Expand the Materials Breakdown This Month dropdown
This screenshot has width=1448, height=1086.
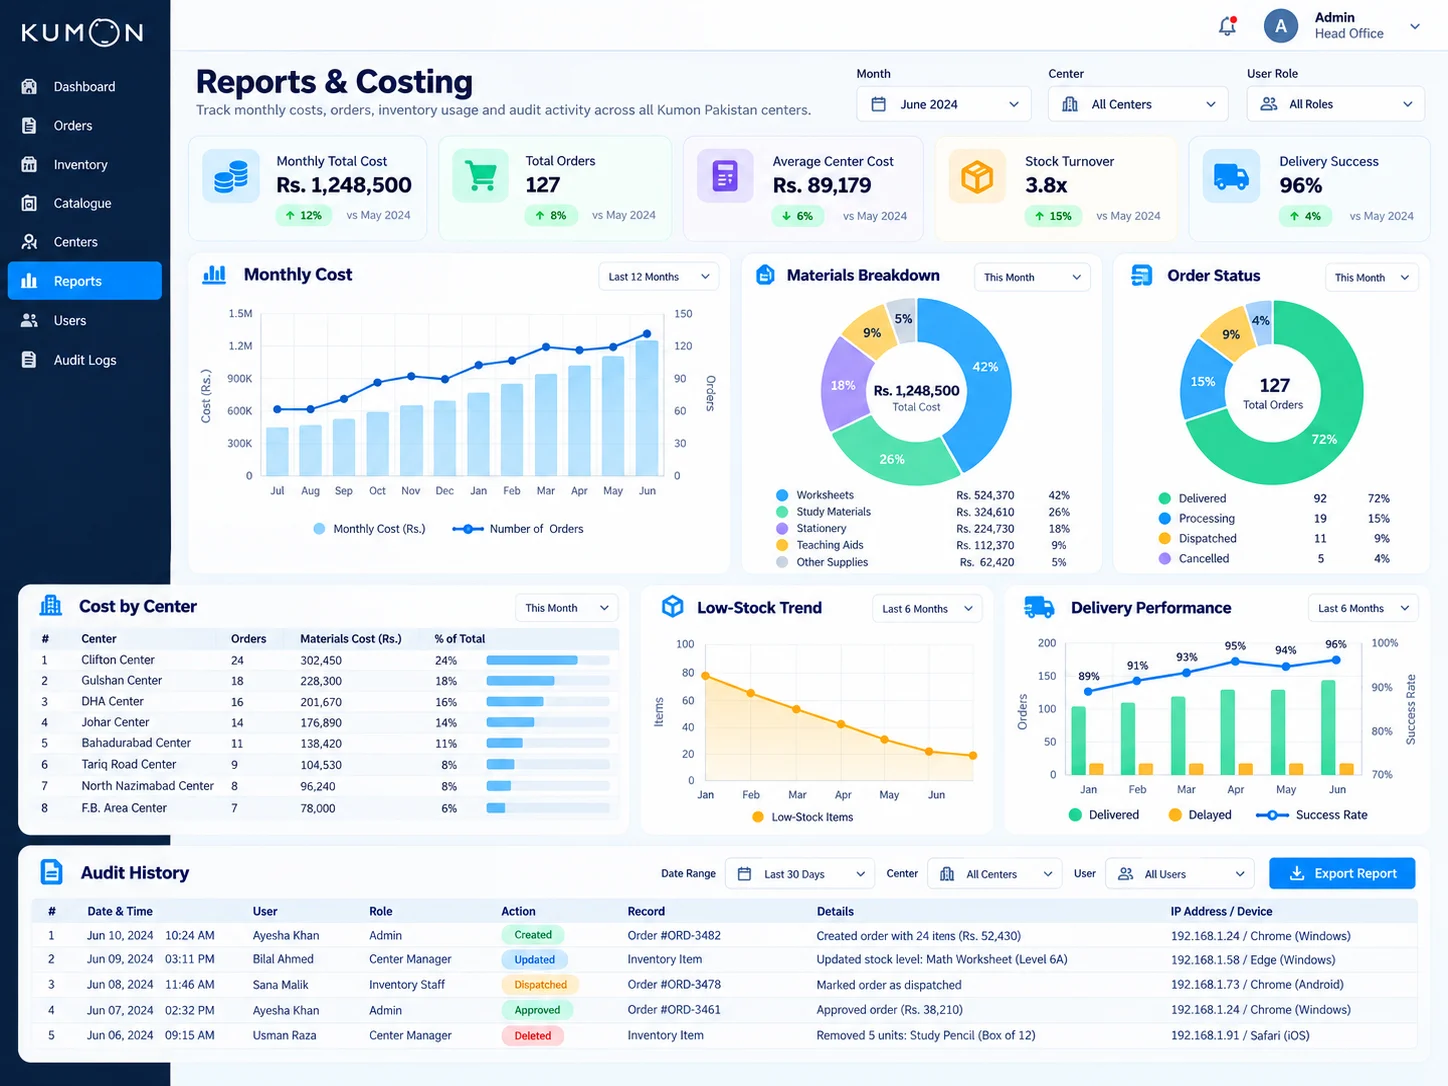coord(1032,277)
